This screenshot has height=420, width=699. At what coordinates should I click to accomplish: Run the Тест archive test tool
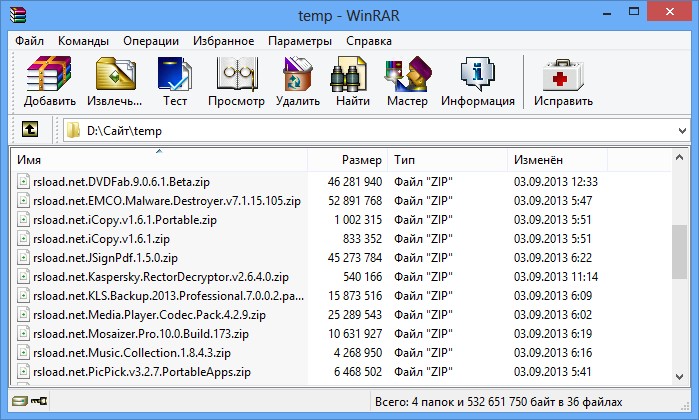pos(175,82)
